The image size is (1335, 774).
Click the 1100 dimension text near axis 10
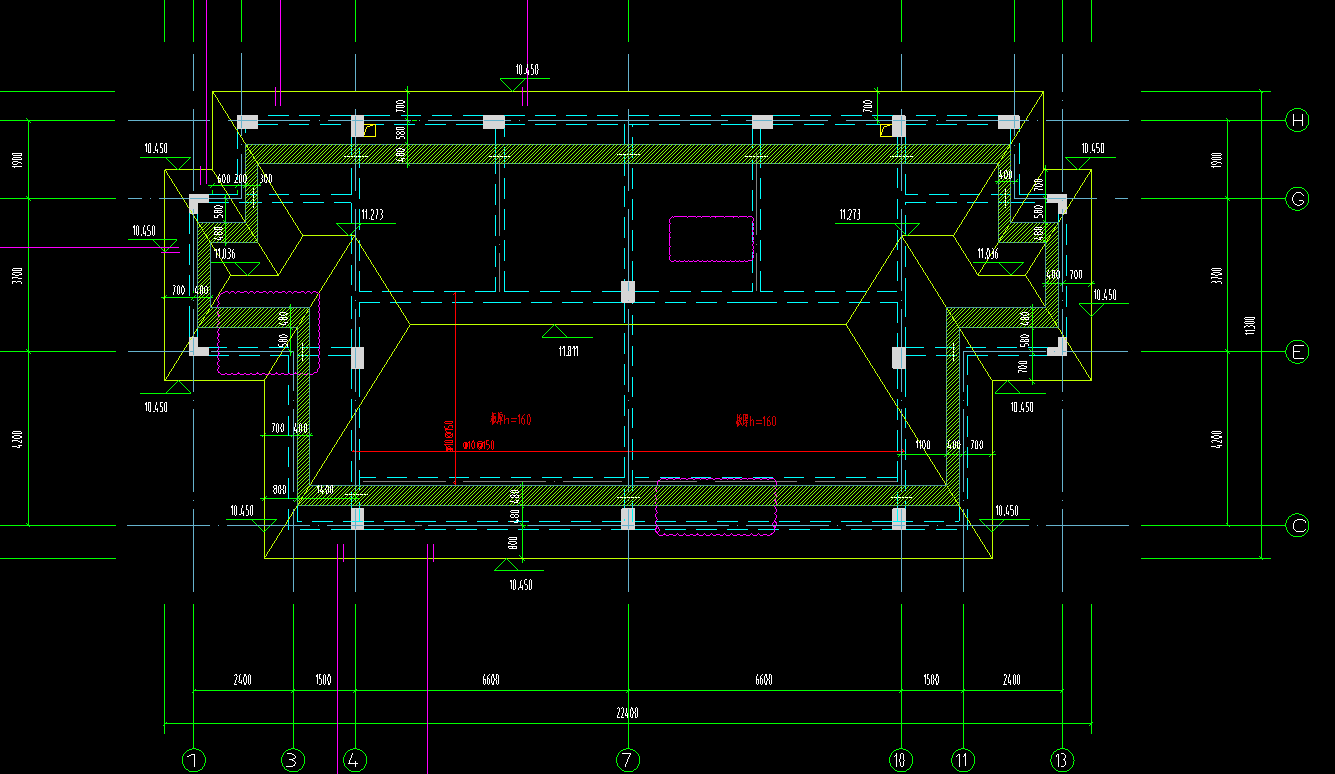click(x=922, y=444)
